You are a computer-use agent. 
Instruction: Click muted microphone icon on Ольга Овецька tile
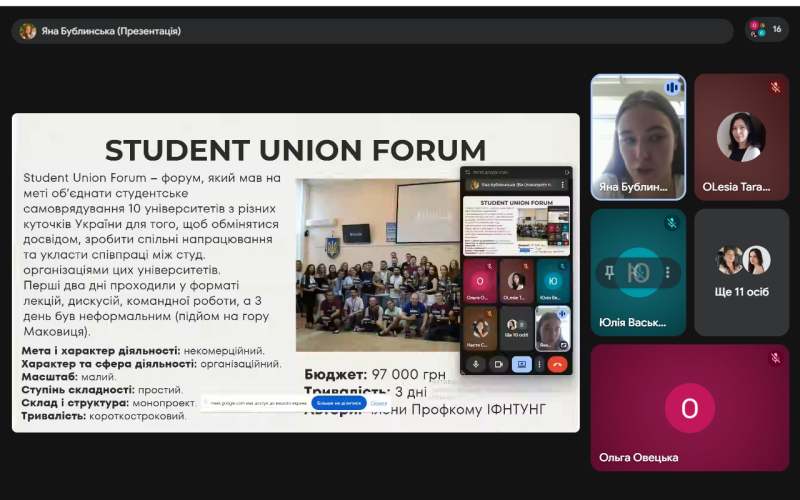coord(776,358)
